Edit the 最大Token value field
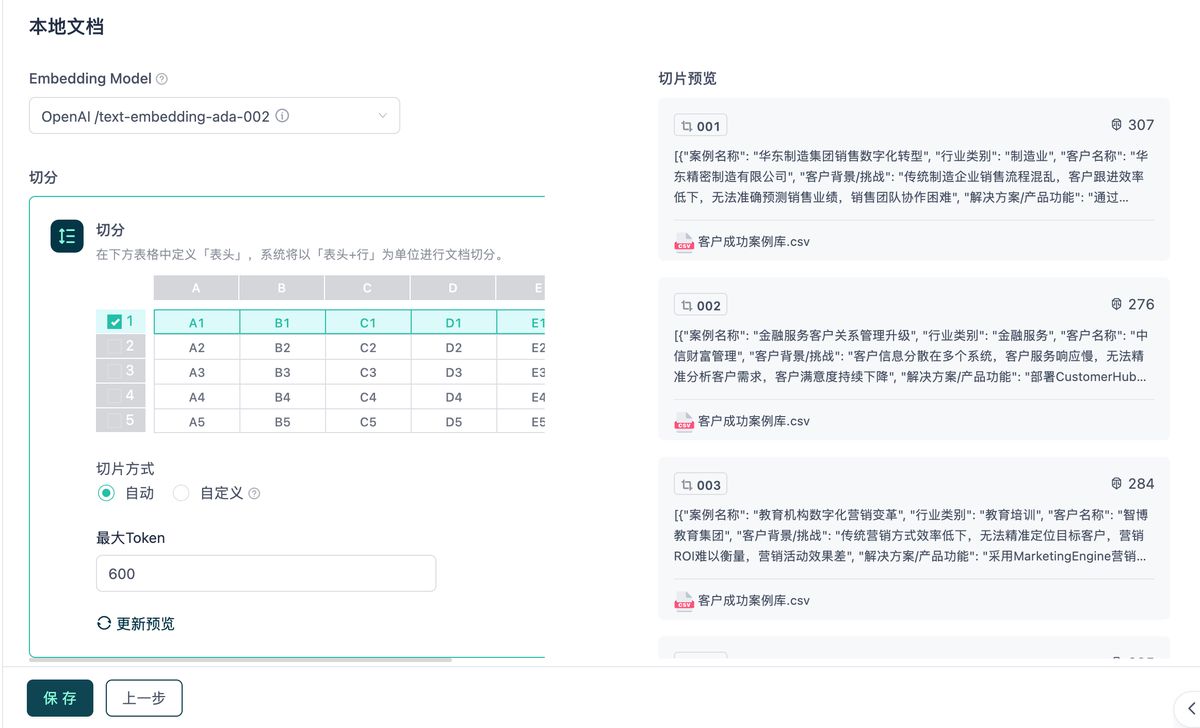This screenshot has width=1200, height=728. point(265,573)
